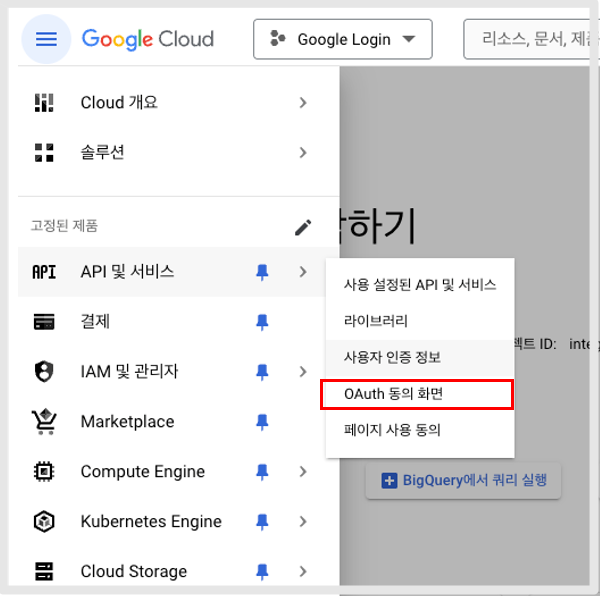Image resolution: width=600 pixels, height=596 pixels.
Task: Expand the Cloud 개요 submenu chevron
Action: pos(303,103)
